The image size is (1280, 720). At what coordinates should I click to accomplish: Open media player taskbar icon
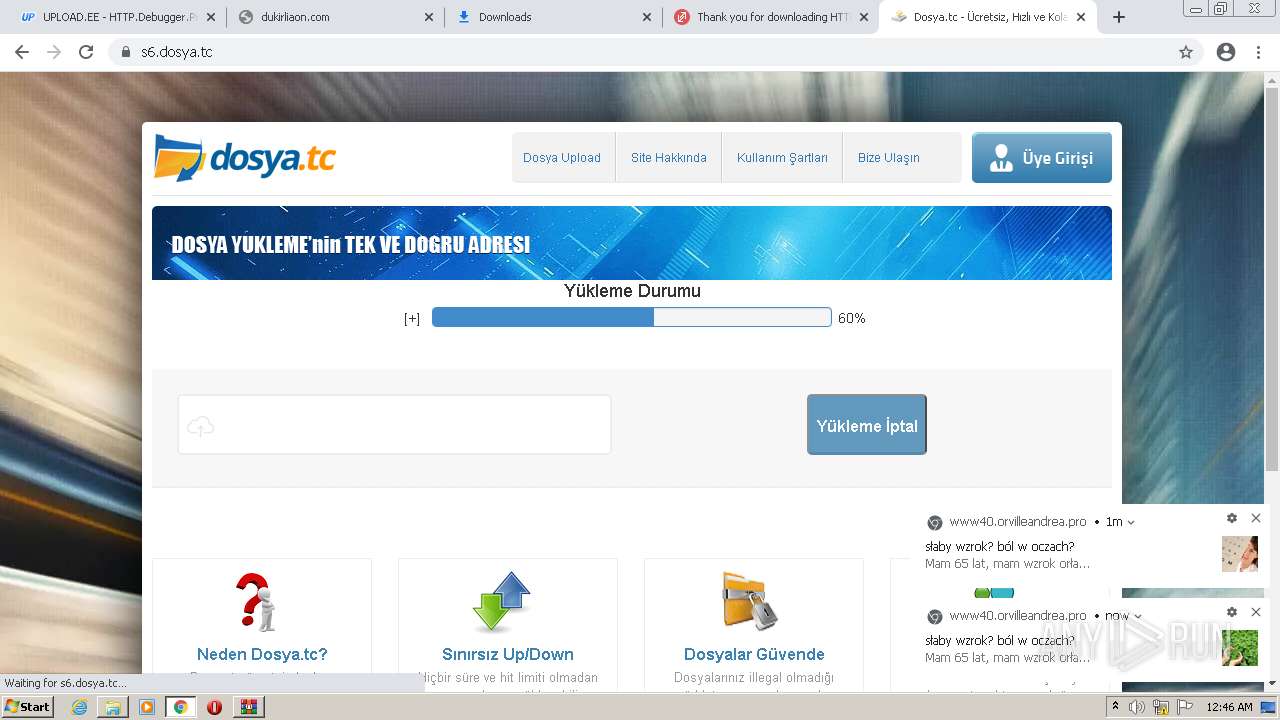[x=147, y=707]
